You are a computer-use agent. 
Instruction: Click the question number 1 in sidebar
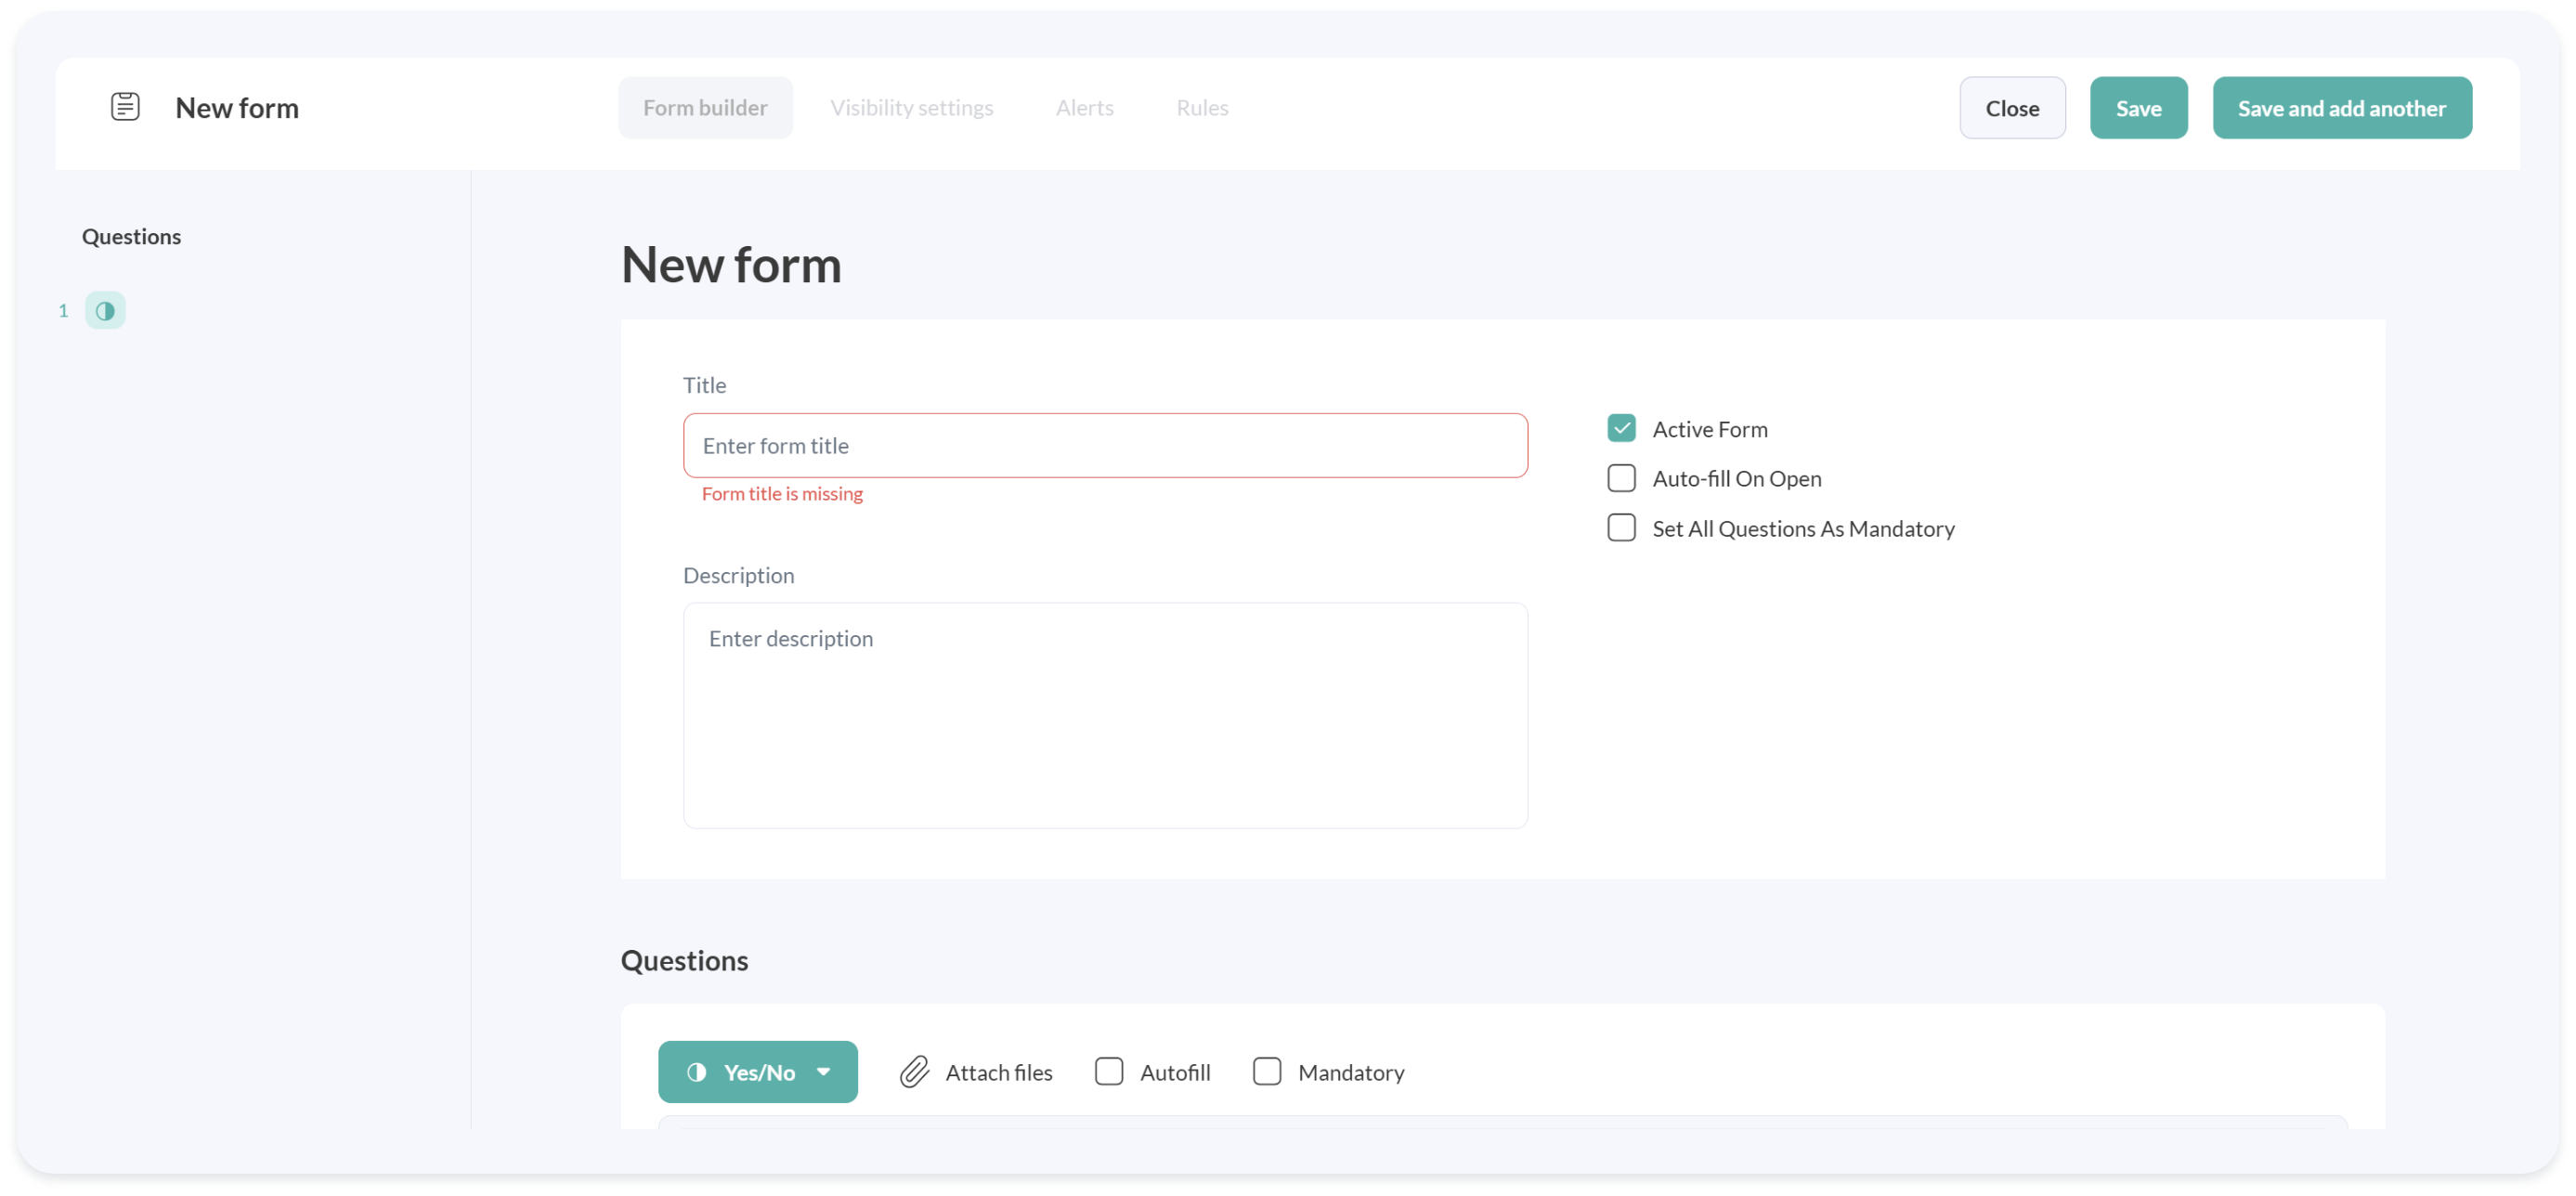[x=63, y=311]
